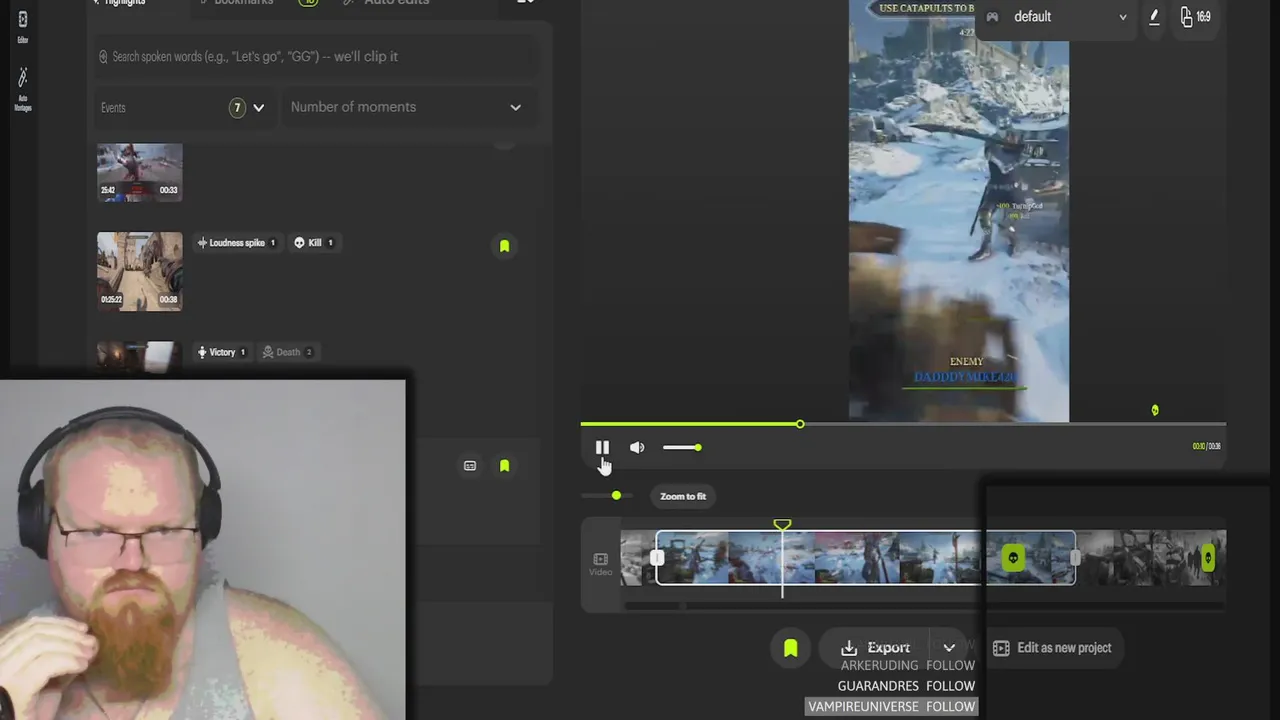This screenshot has width=1280, height=720.
Task: Toggle bookmark on the lower highlight row
Action: 504,465
